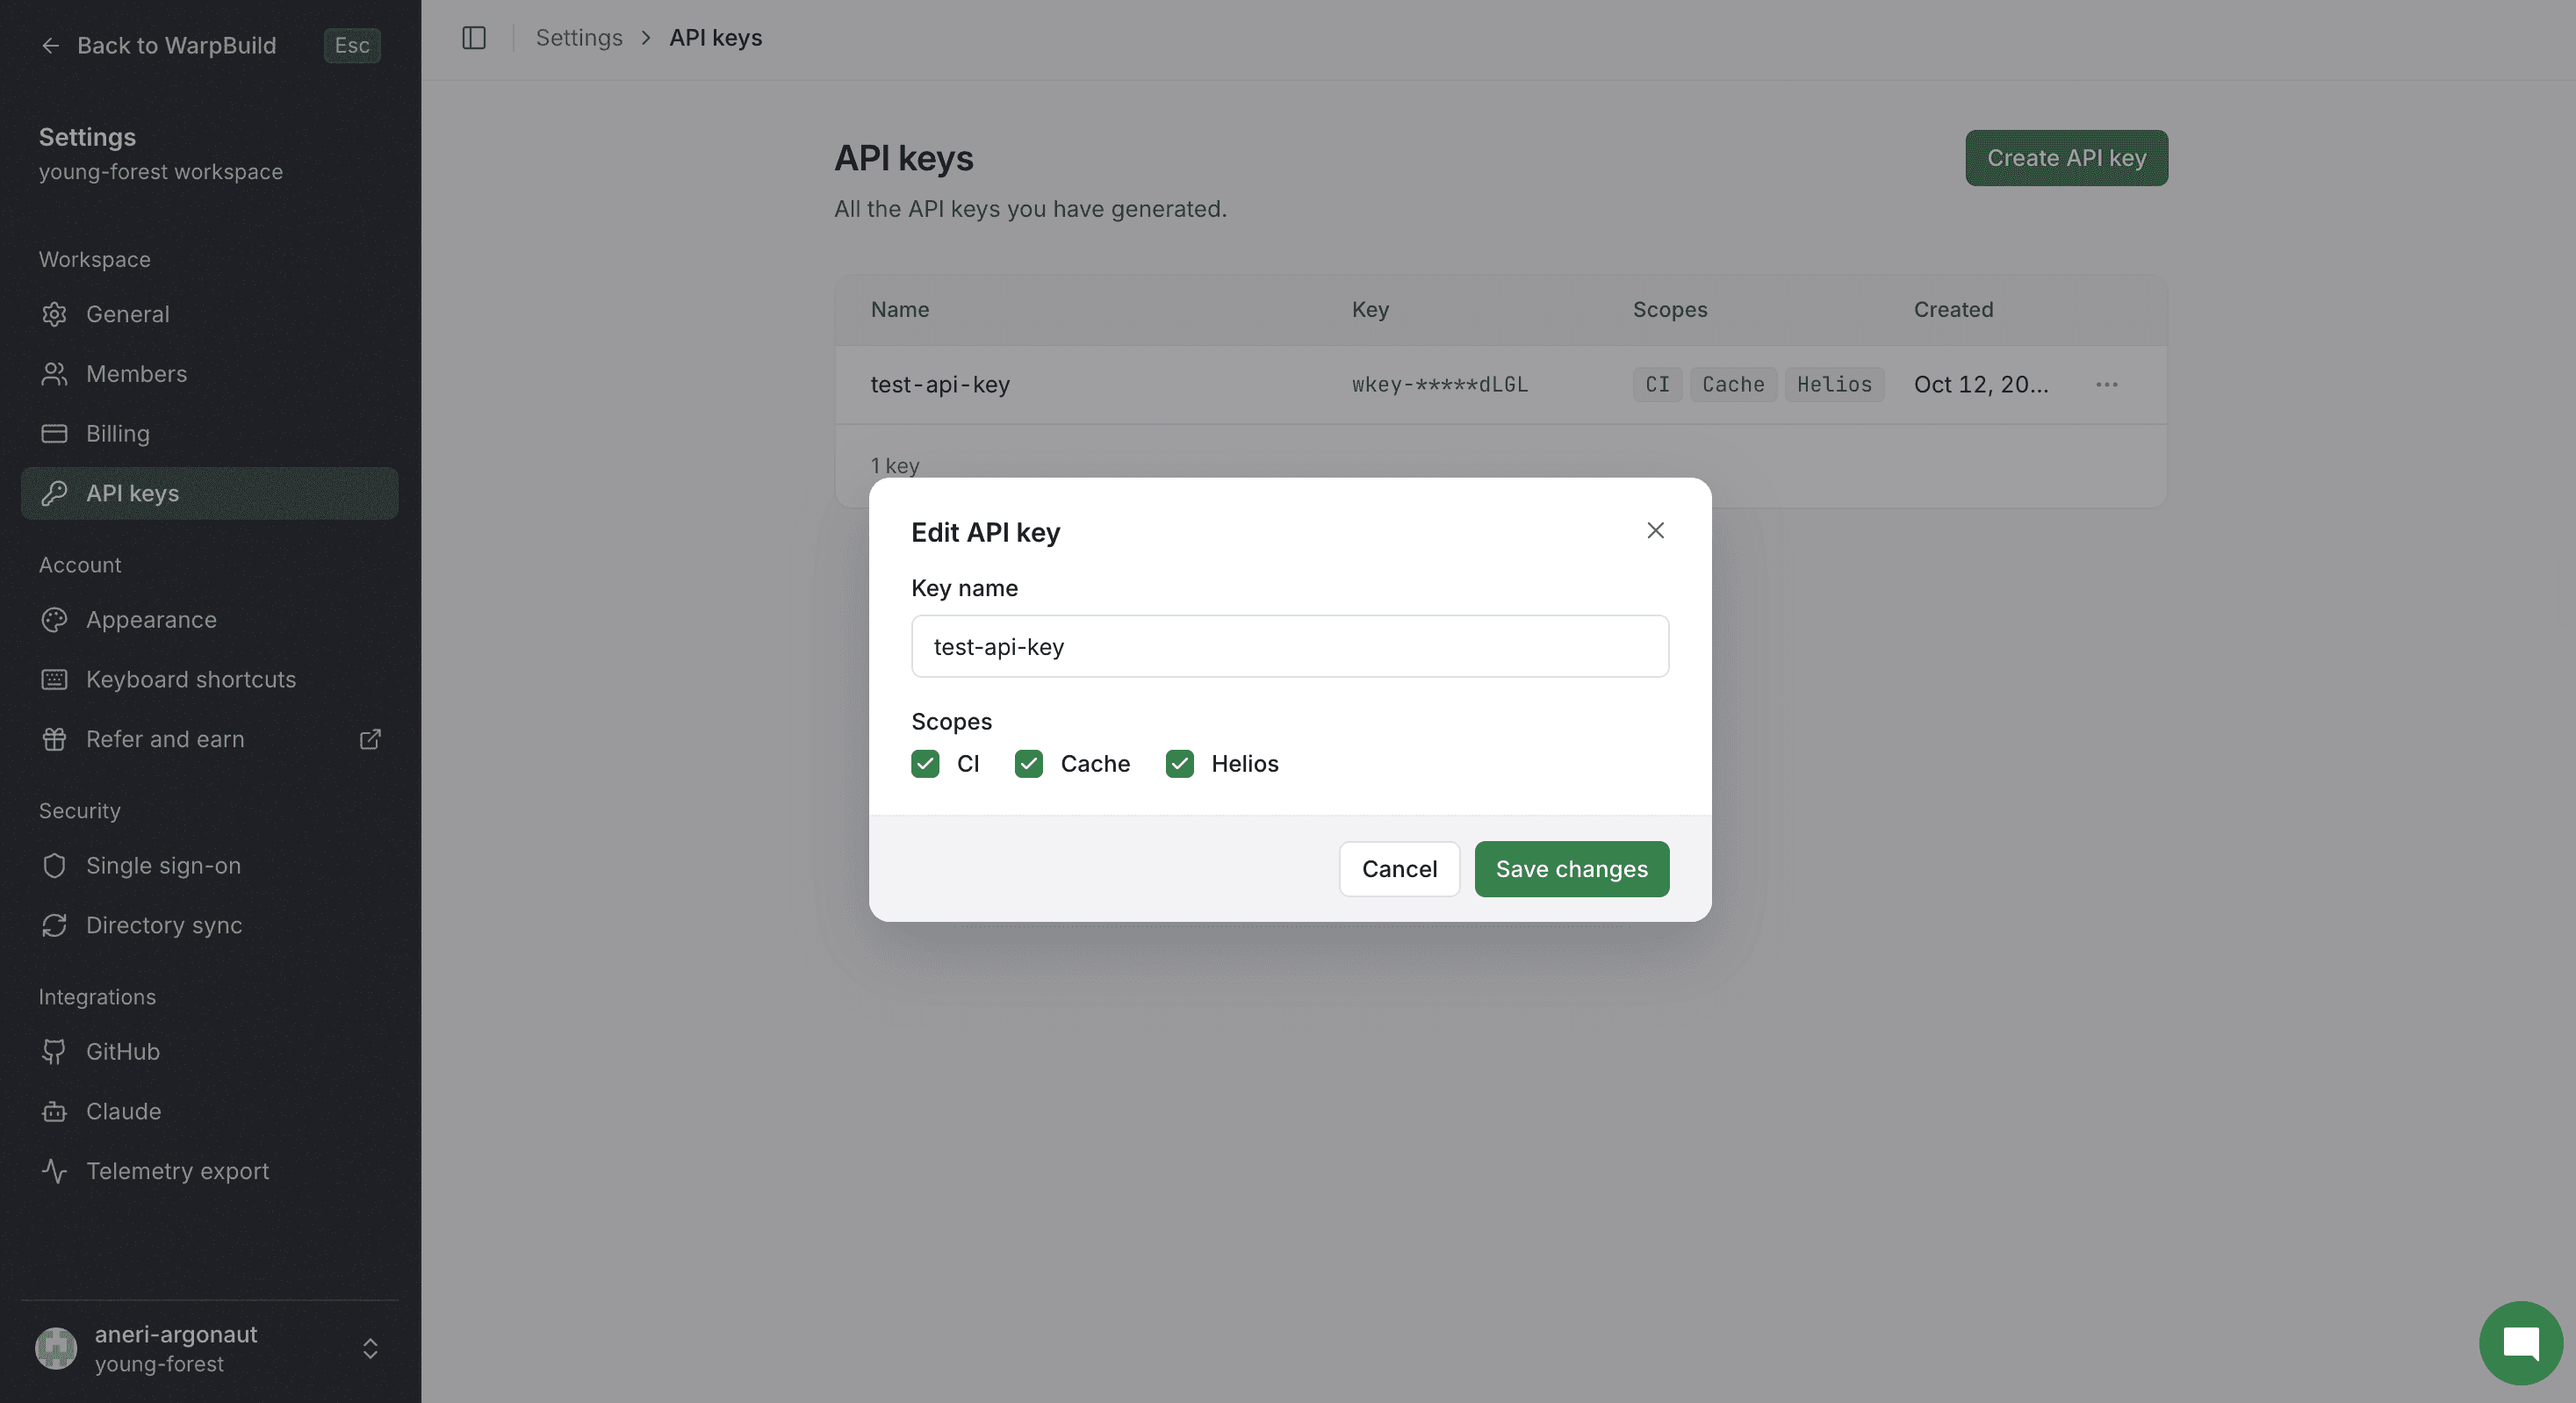2576x1403 pixels.
Task: Click the back arrow beside Back to WarpBuild
Action: (50, 45)
